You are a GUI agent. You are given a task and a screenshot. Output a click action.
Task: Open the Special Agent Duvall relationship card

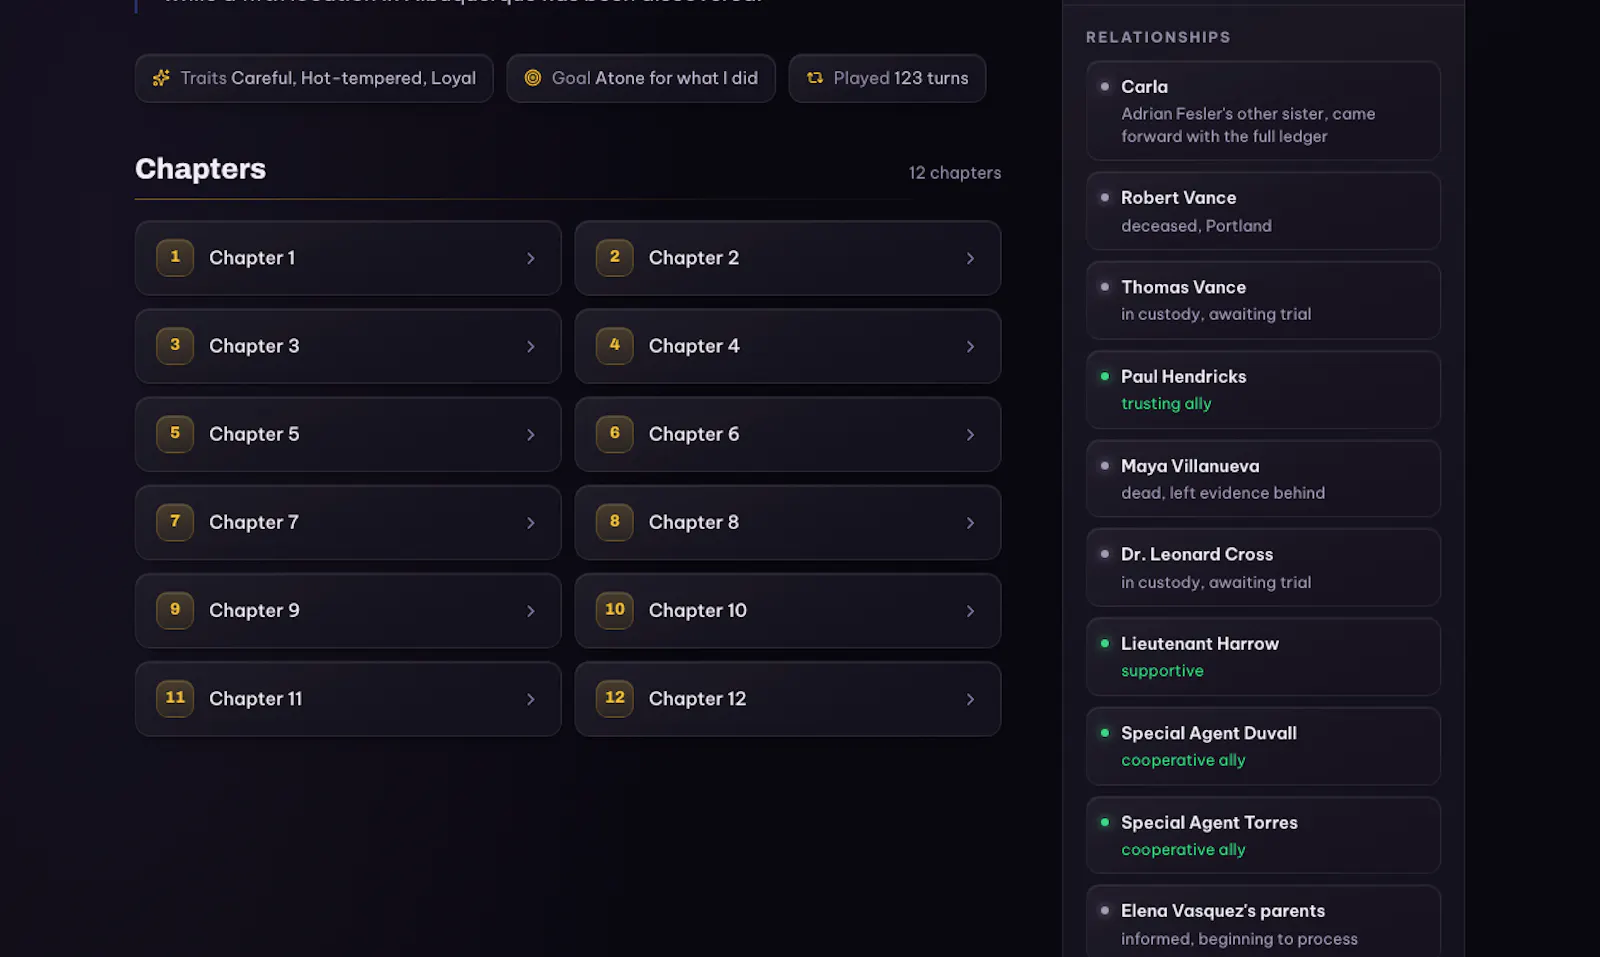click(1263, 746)
